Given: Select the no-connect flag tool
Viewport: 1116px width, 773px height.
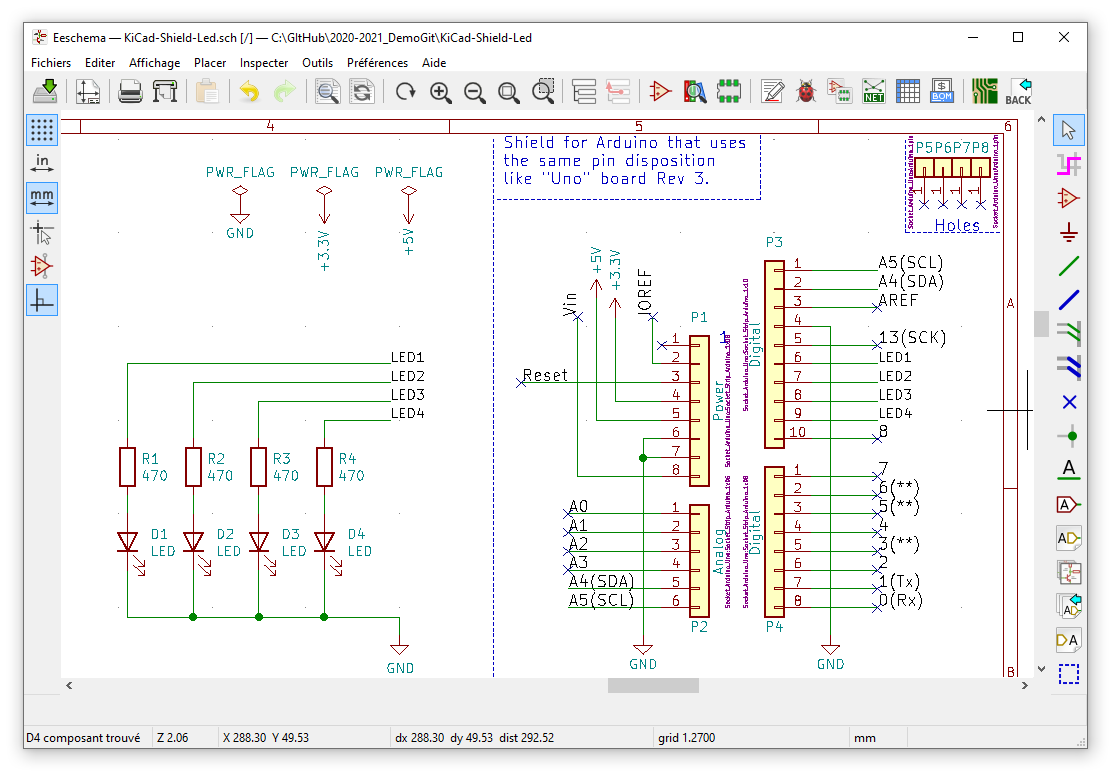Looking at the screenshot, I should 1069,402.
